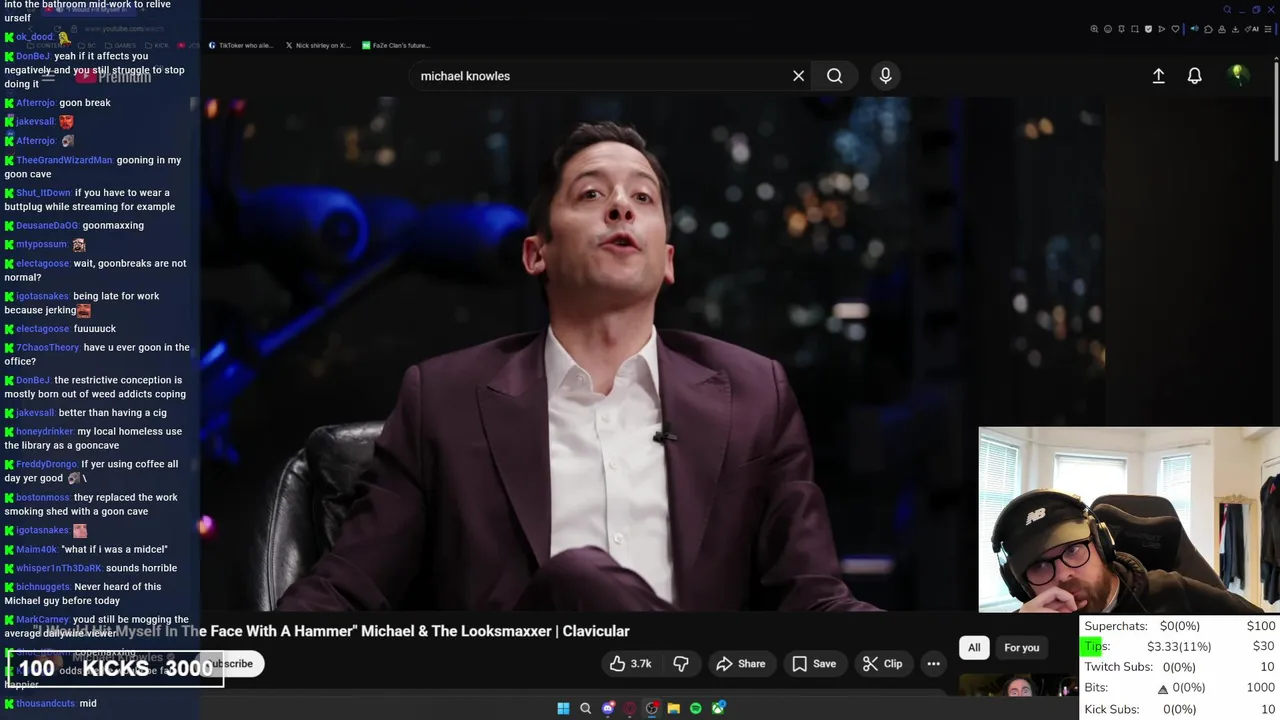The width and height of the screenshot is (1280, 720).
Task: Click the Superchats goal row
Action: click(1180, 626)
